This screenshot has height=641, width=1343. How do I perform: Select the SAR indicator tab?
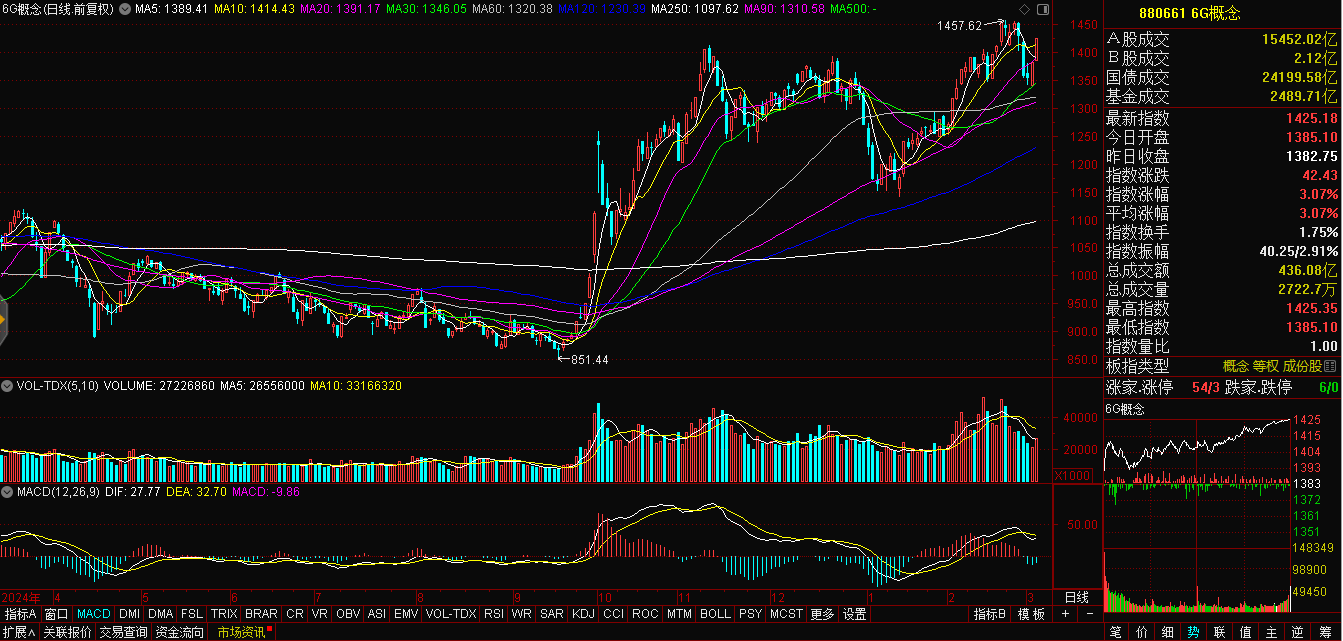[x=551, y=614]
